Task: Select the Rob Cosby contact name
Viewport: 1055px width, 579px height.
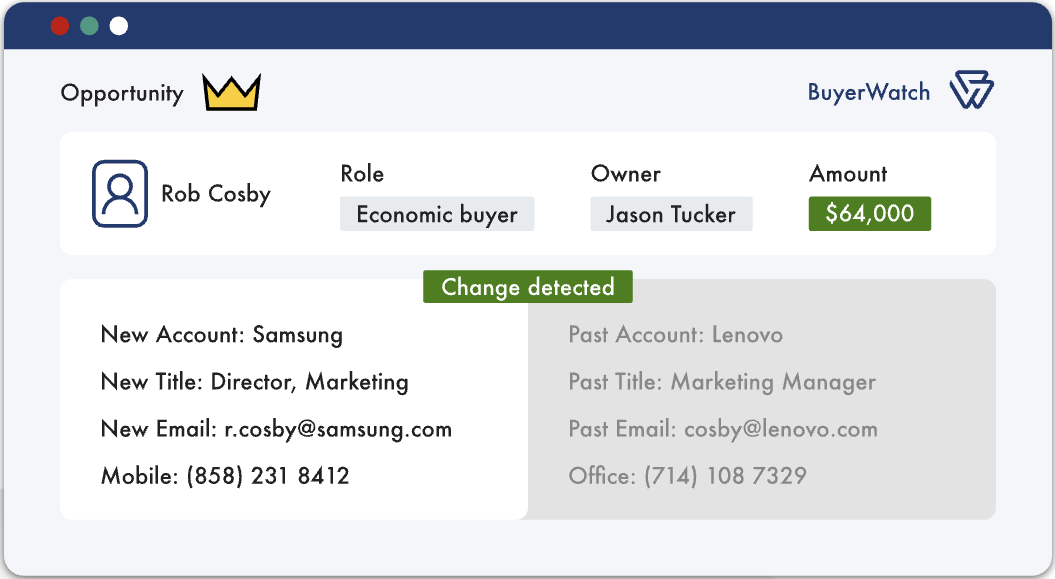Action: point(216,194)
